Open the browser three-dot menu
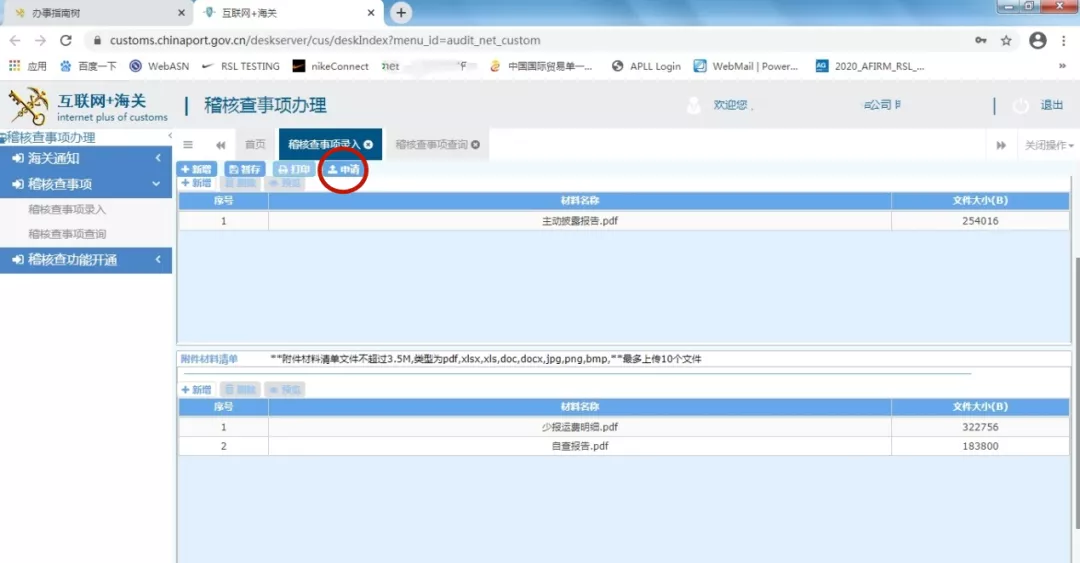This screenshot has width=1080, height=563. click(1064, 41)
